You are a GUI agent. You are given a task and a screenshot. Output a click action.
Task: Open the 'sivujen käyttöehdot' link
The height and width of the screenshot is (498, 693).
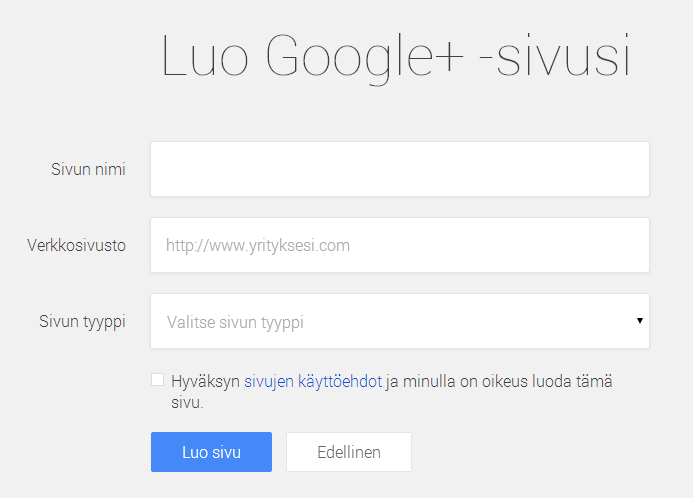click(312, 381)
